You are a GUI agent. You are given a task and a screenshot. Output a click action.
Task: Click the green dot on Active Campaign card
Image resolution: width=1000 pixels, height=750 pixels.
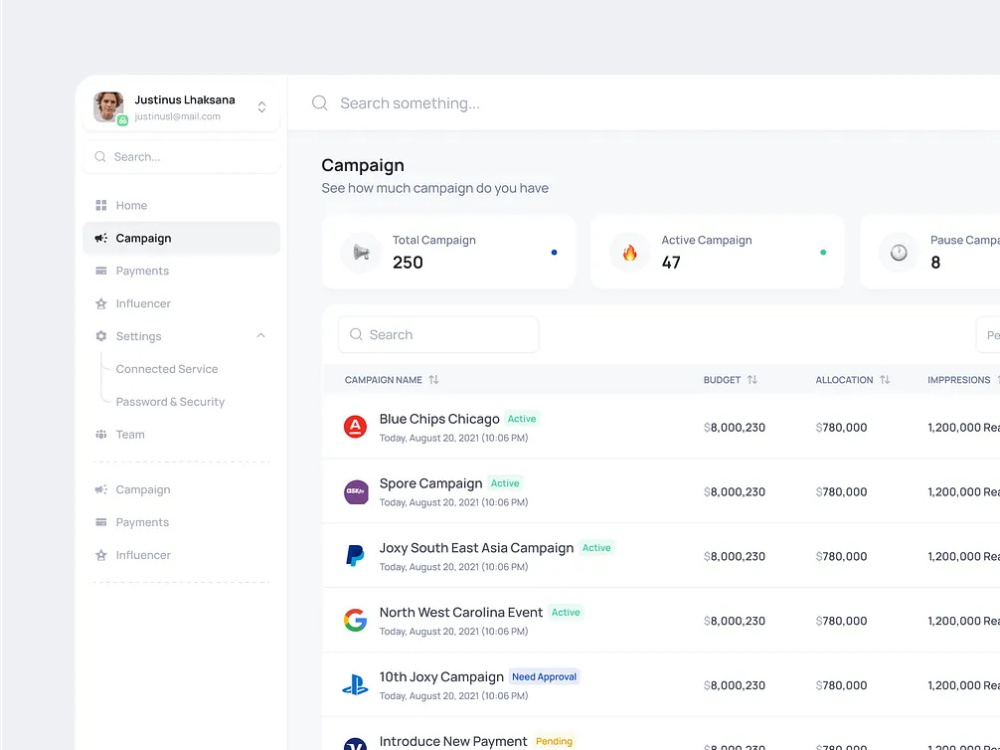823,253
